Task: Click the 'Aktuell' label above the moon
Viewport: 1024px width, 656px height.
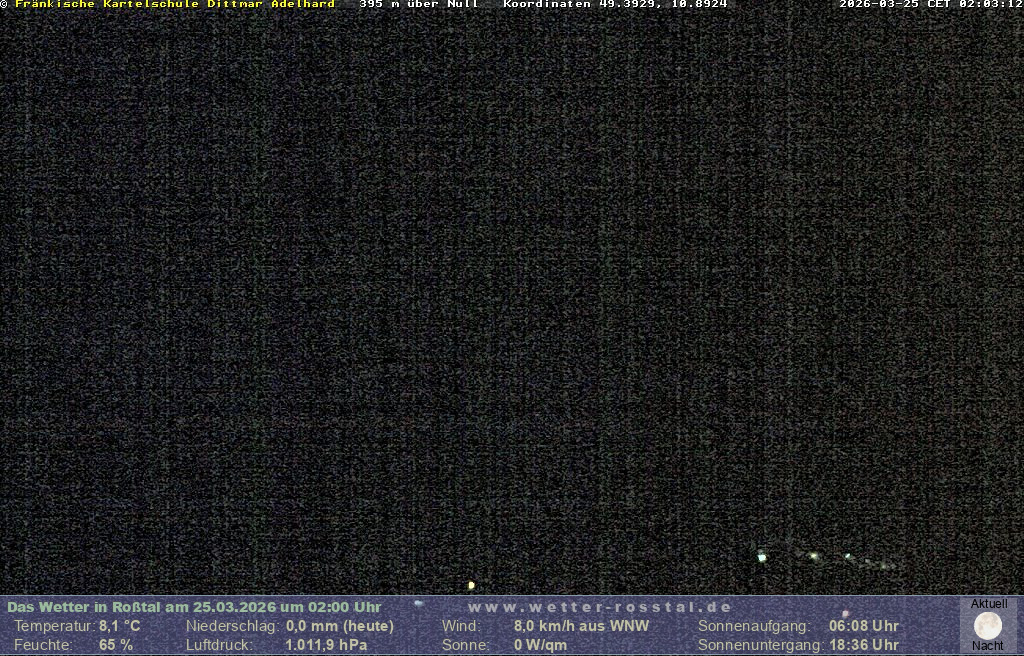Action: tap(989, 604)
